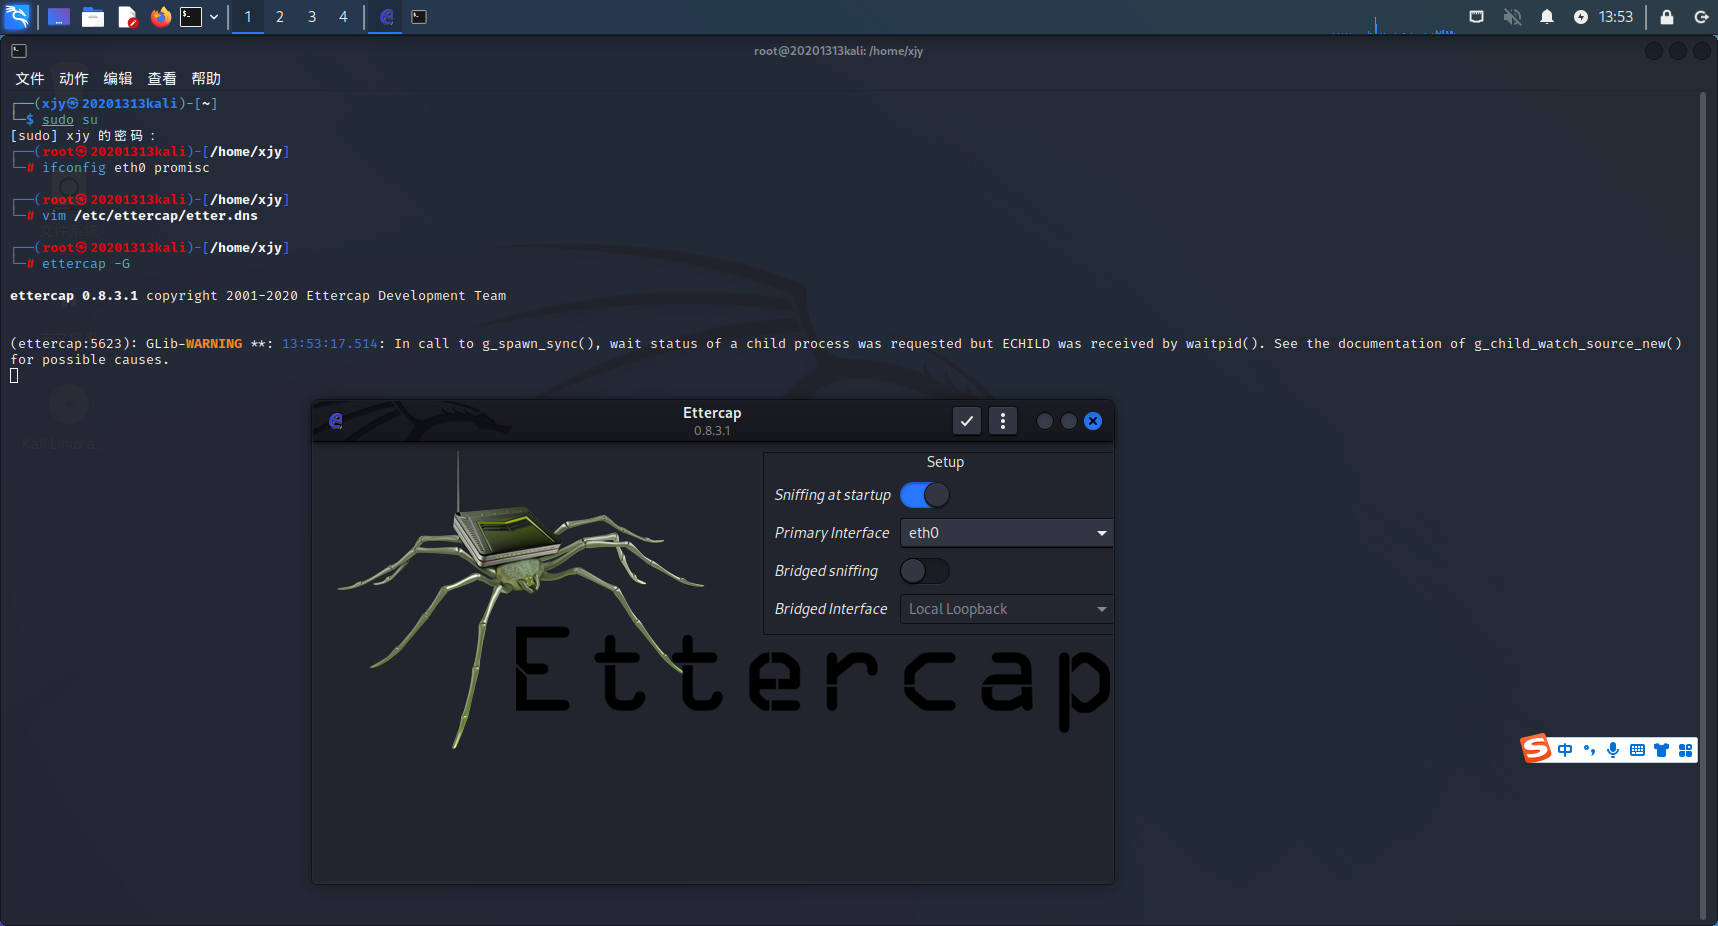Image resolution: width=1718 pixels, height=926 pixels.
Task: Click the 'vim /etc/ettercap/etter.dns' command line
Action: pos(150,216)
